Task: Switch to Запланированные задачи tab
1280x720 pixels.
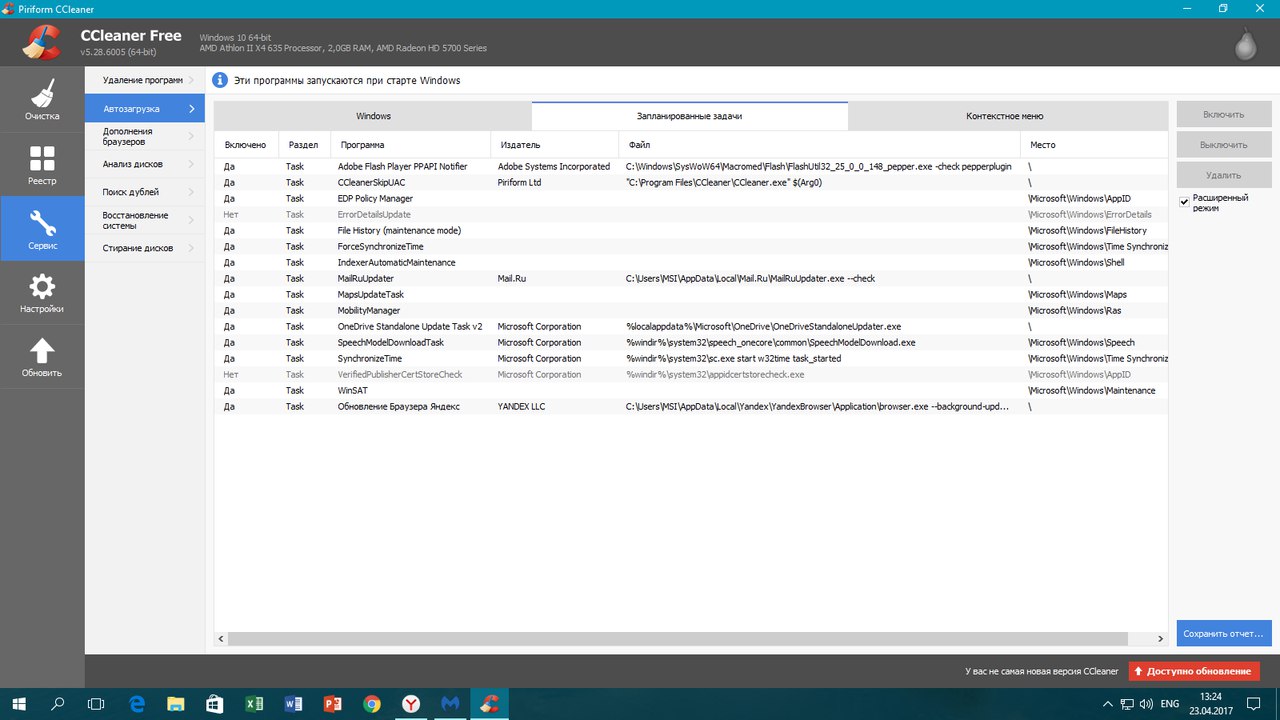Action: tap(690, 116)
